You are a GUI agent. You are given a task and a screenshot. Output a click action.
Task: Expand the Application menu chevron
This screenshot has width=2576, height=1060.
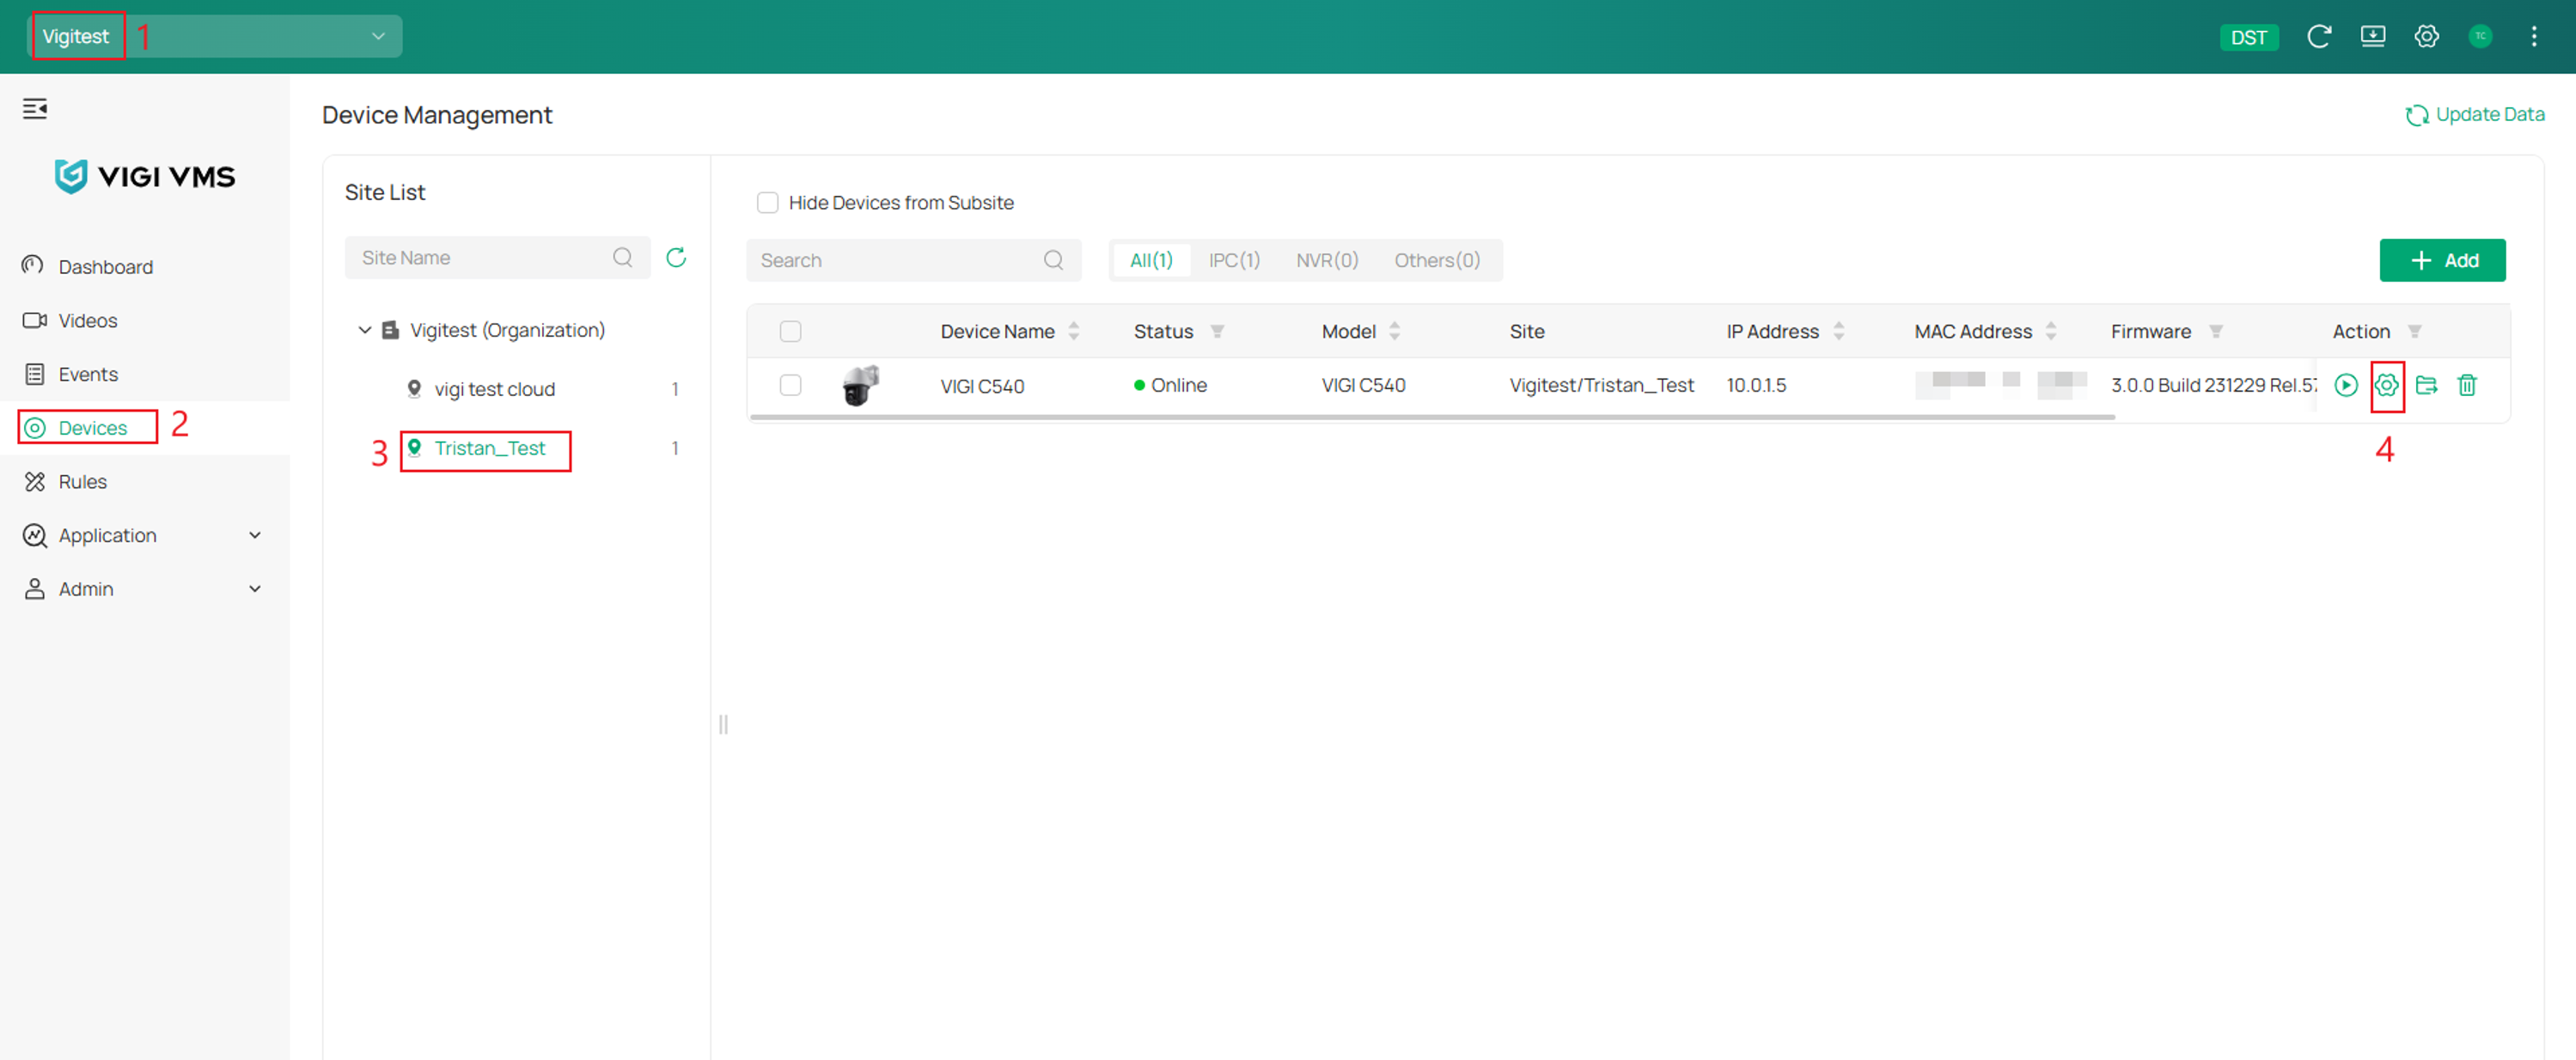(x=255, y=535)
